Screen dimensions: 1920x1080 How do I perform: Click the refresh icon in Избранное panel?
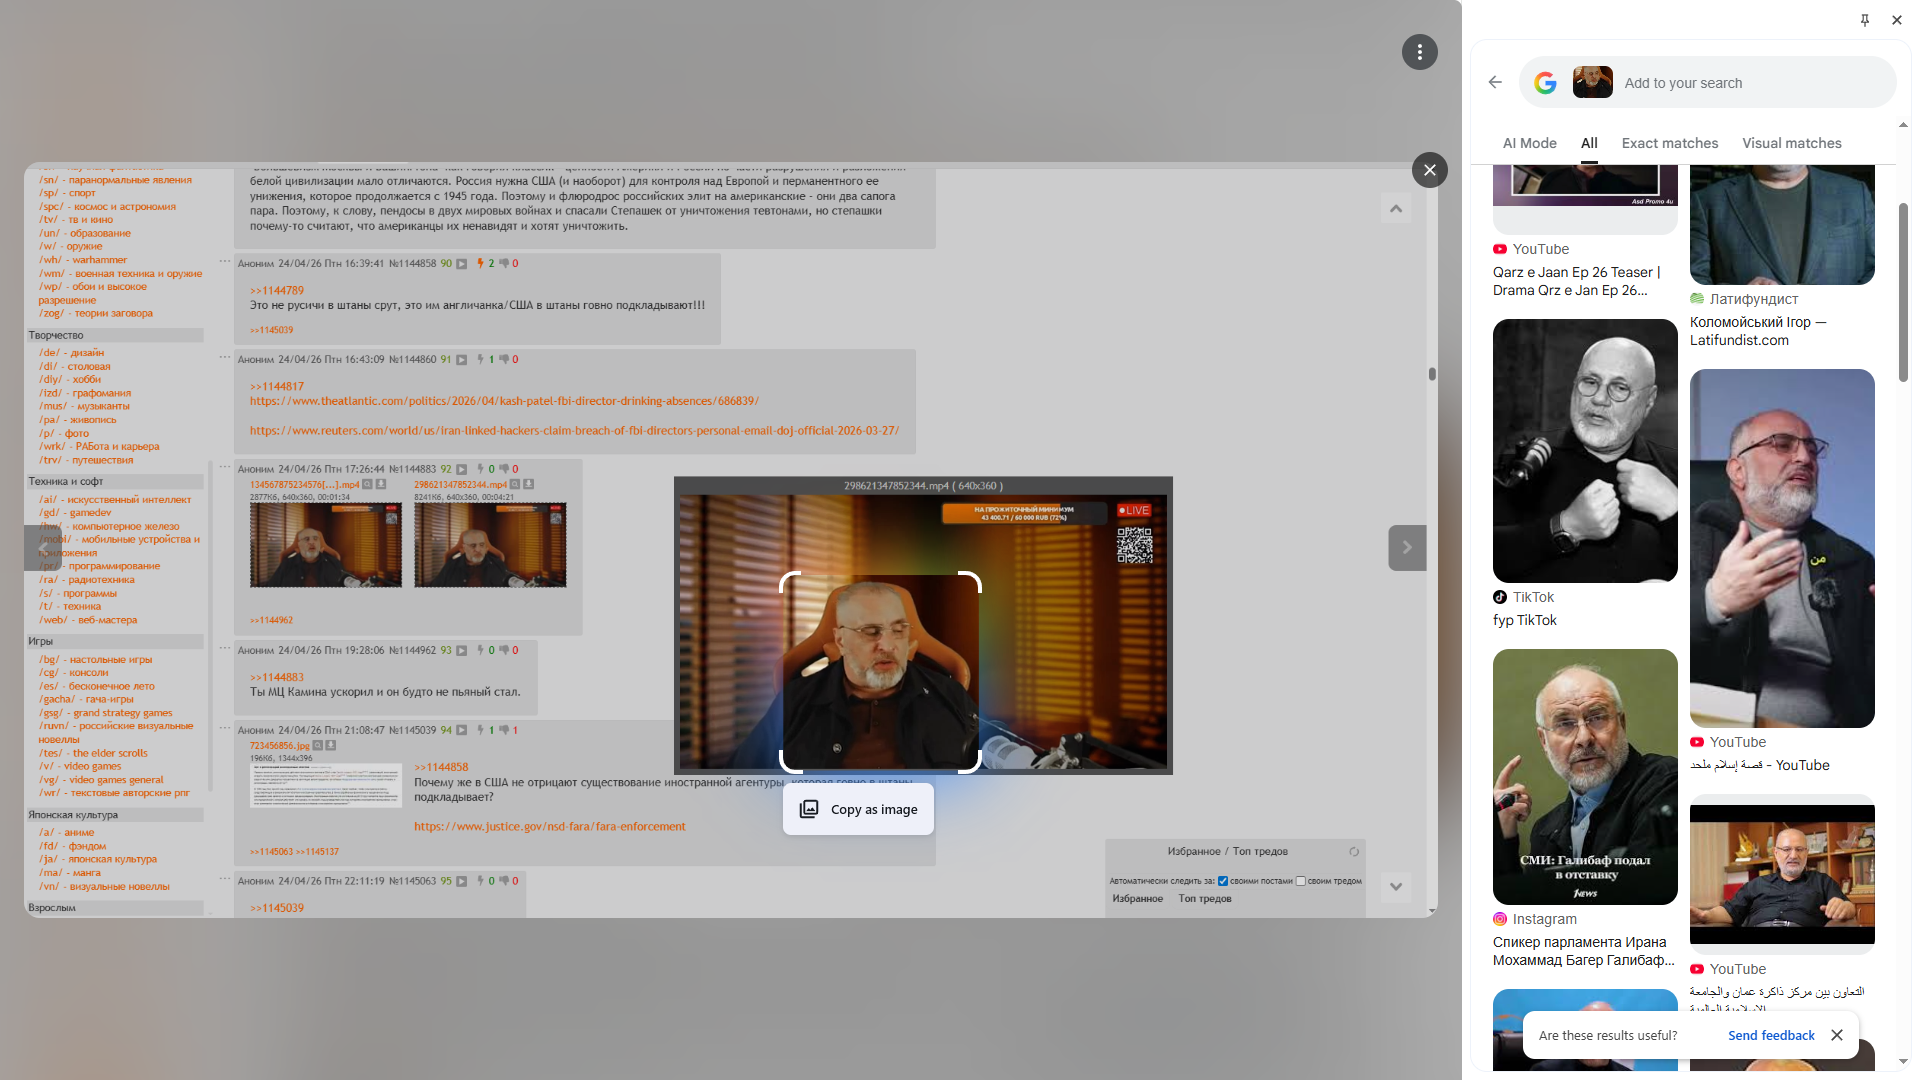[x=1353, y=852]
